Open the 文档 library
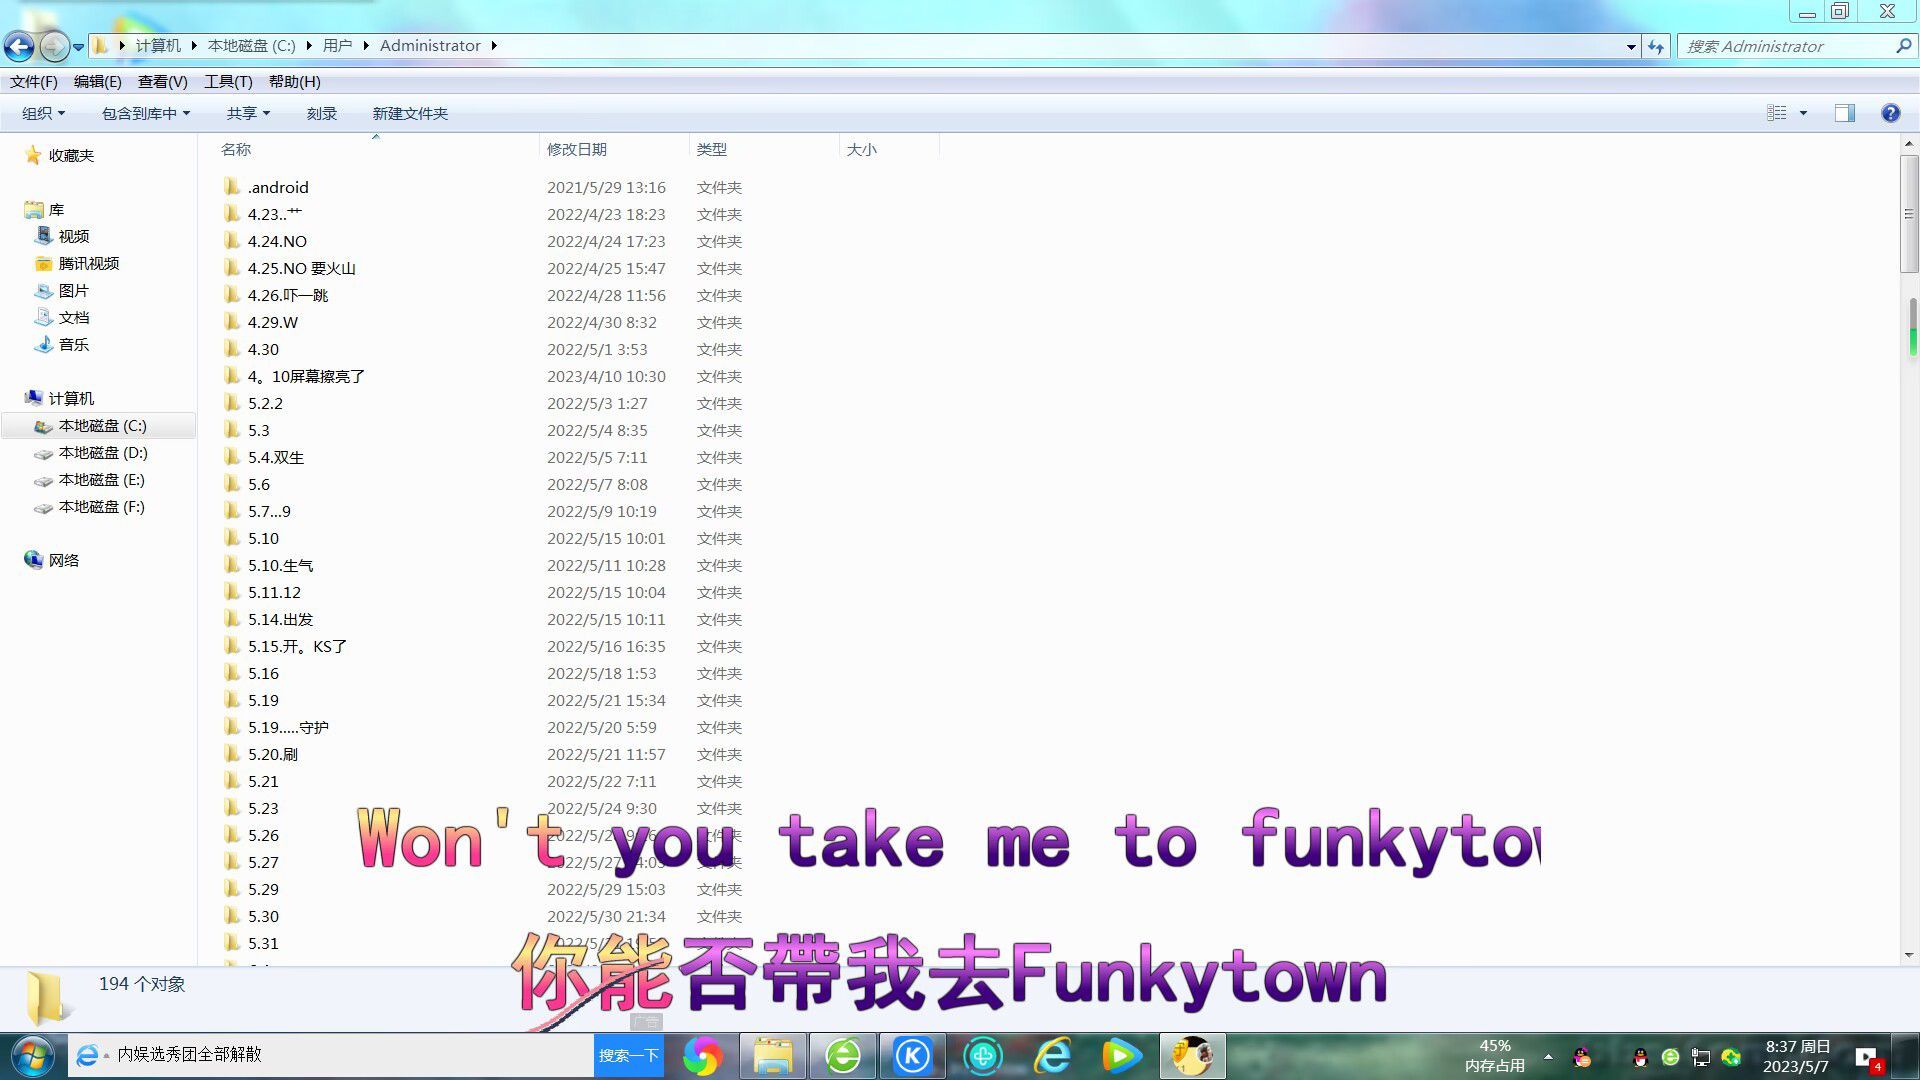 (73, 318)
